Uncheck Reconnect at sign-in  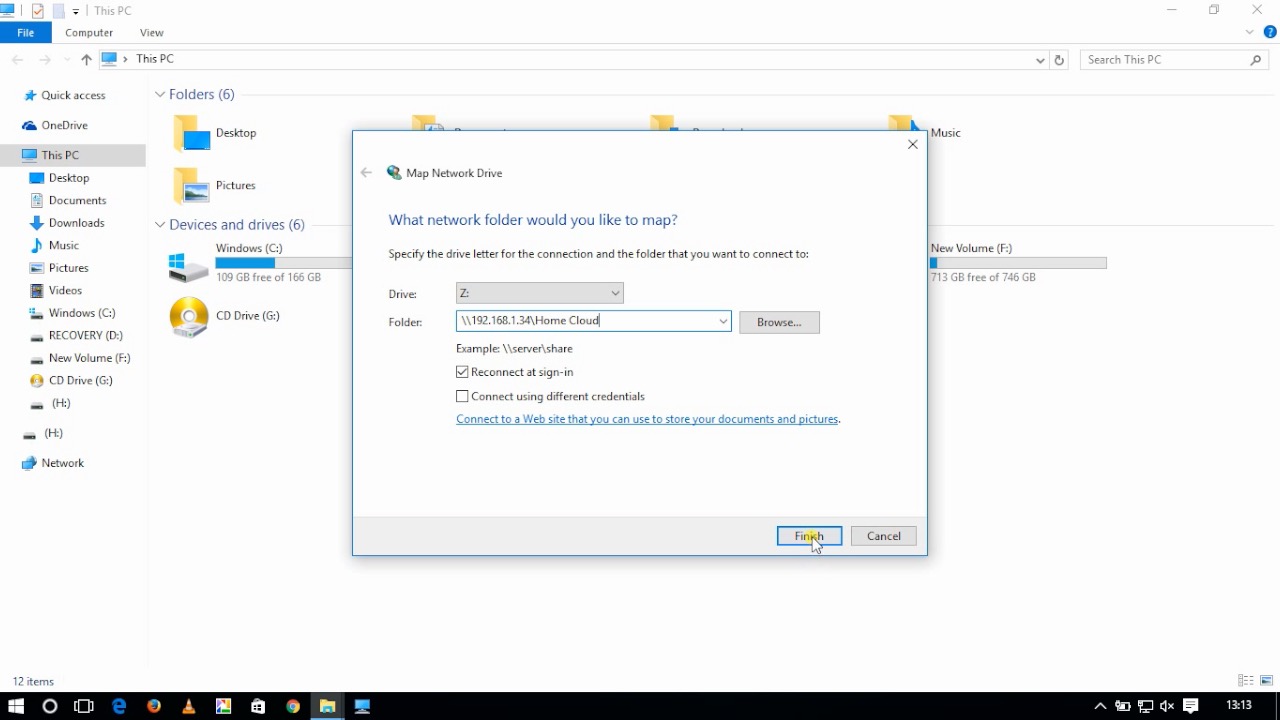click(x=462, y=371)
